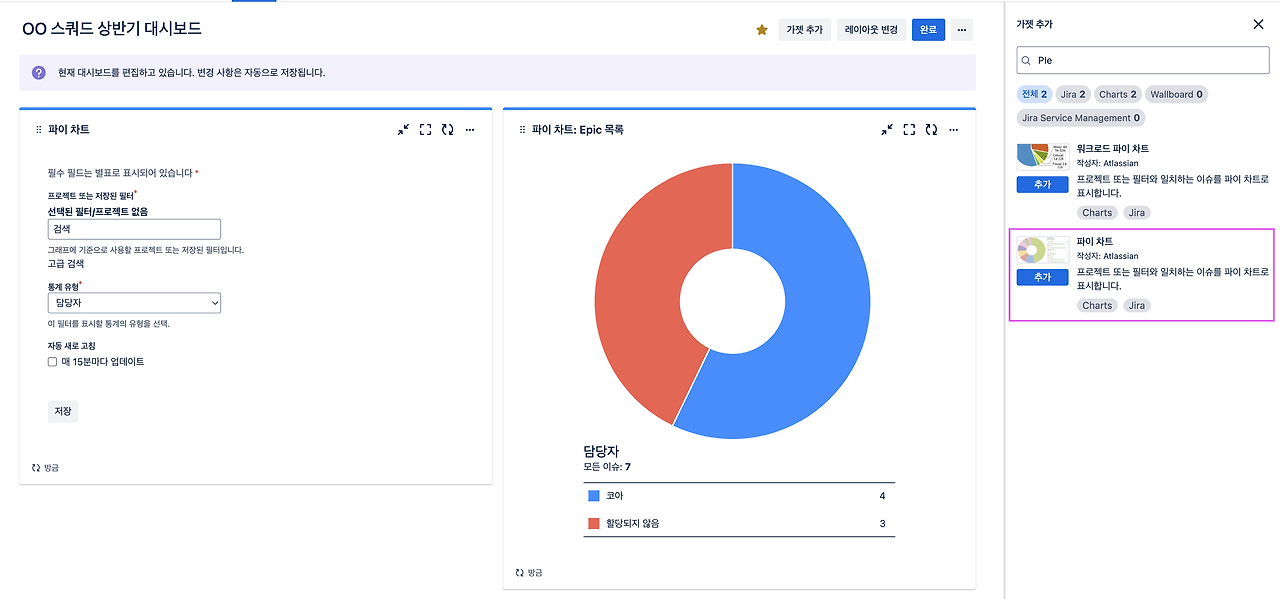
Task: Toggle the Charts 2 filter chip
Action: tap(1117, 94)
